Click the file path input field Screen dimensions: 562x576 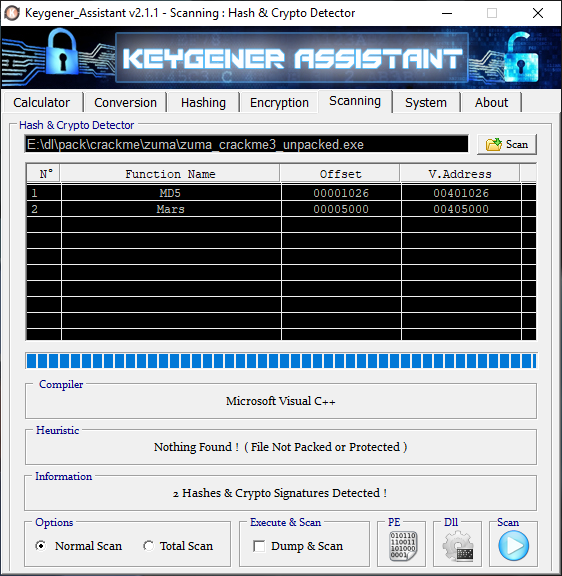click(x=246, y=144)
